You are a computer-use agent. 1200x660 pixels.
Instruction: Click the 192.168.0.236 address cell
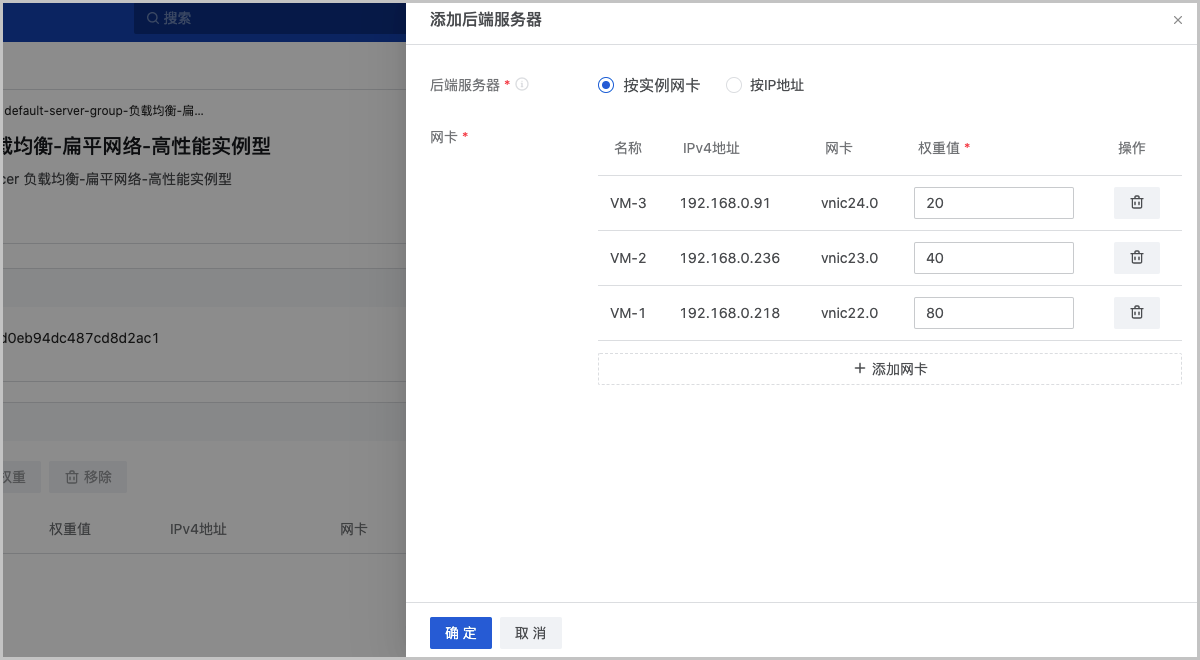(x=729, y=258)
